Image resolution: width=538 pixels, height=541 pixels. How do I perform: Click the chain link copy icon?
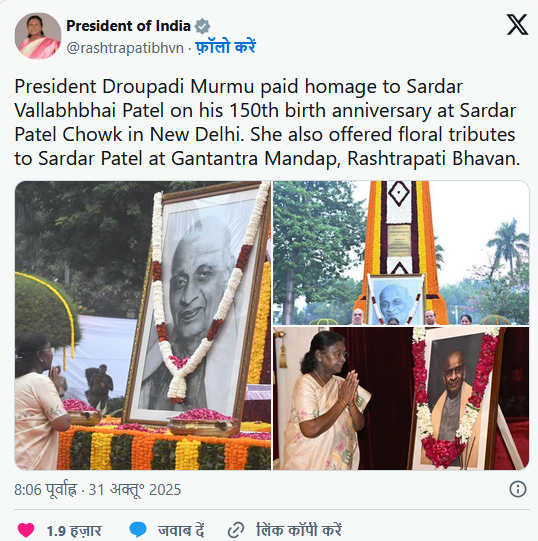click(236, 530)
